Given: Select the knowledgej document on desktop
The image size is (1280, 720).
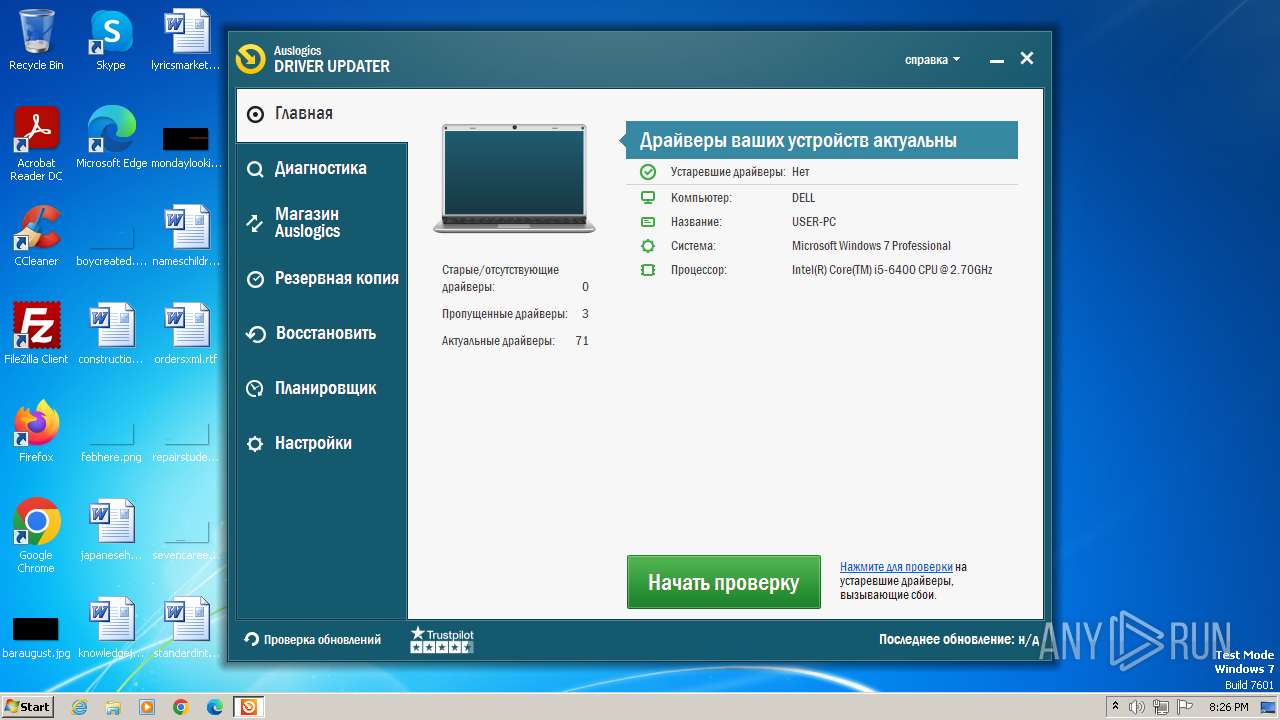Looking at the screenshot, I should point(111,628).
